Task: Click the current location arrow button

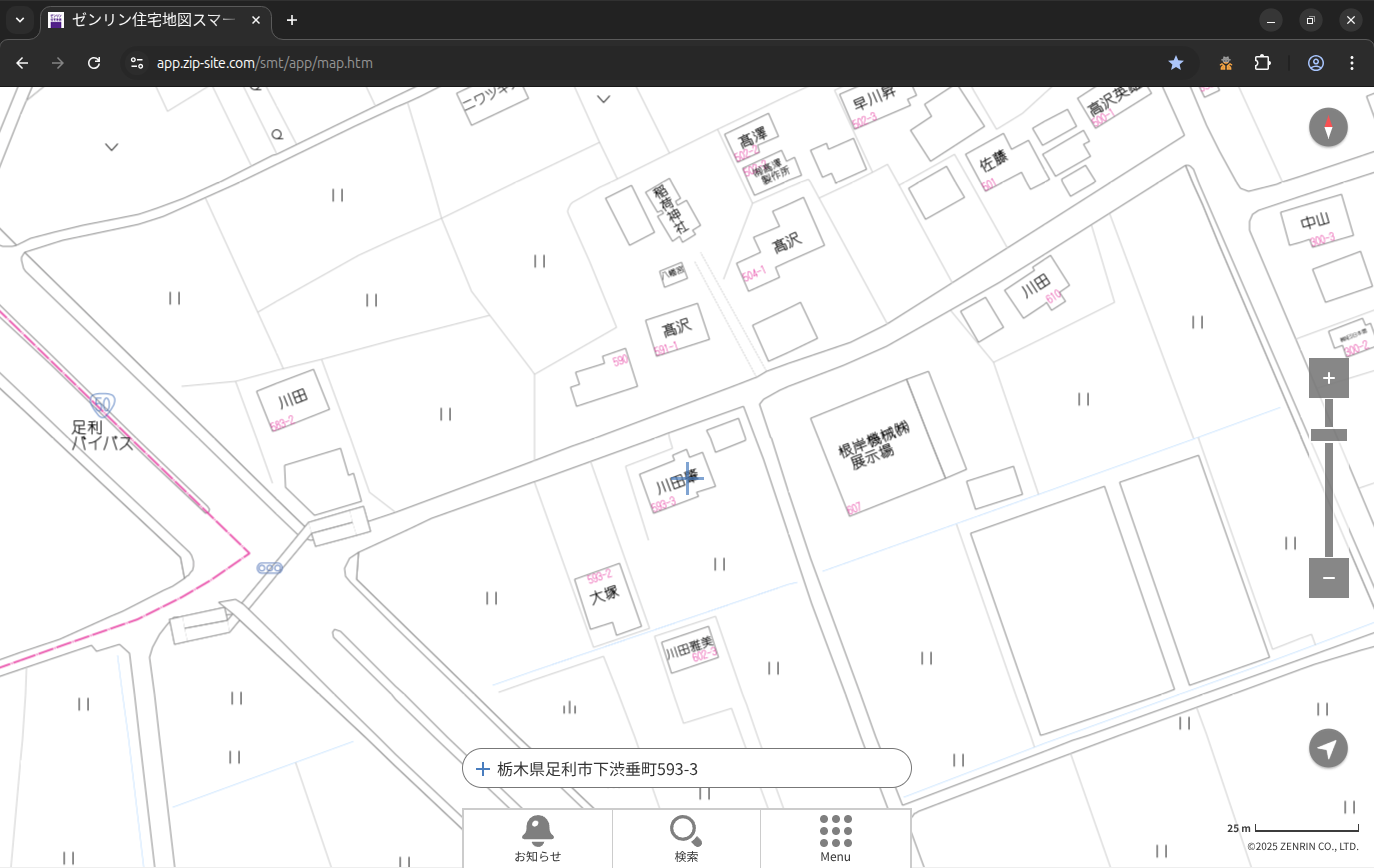Action: click(x=1328, y=748)
